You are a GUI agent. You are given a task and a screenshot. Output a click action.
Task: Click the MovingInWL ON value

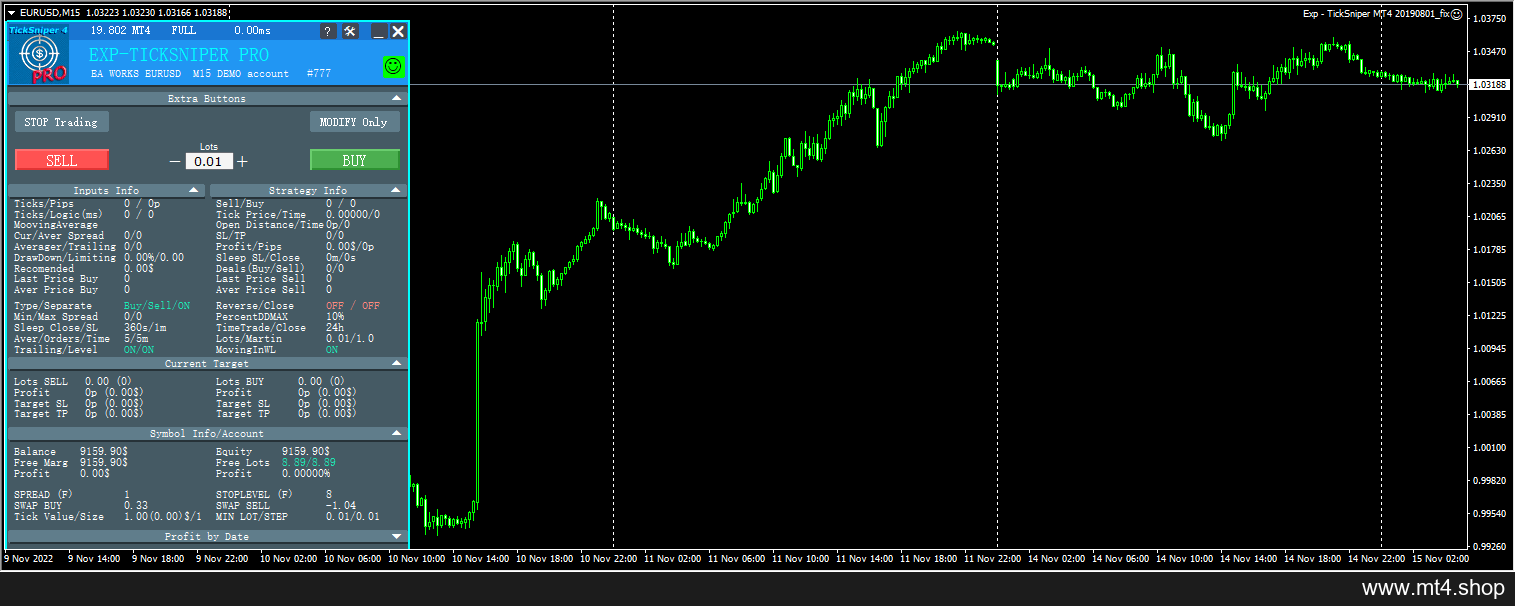click(332, 350)
